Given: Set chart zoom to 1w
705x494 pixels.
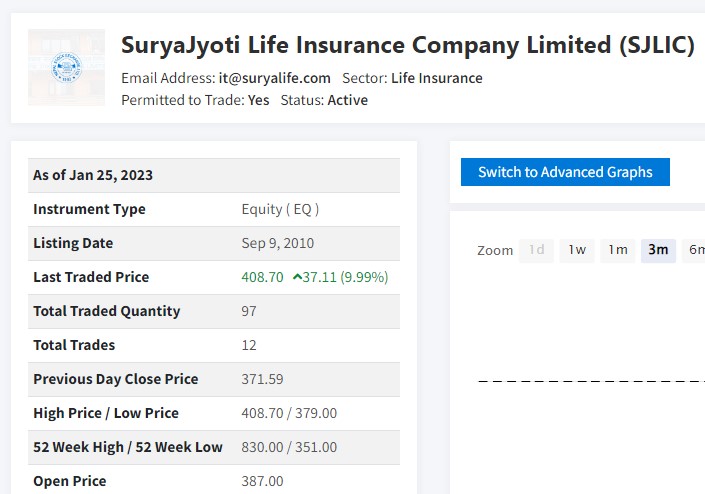Looking at the screenshot, I should [577, 250].
